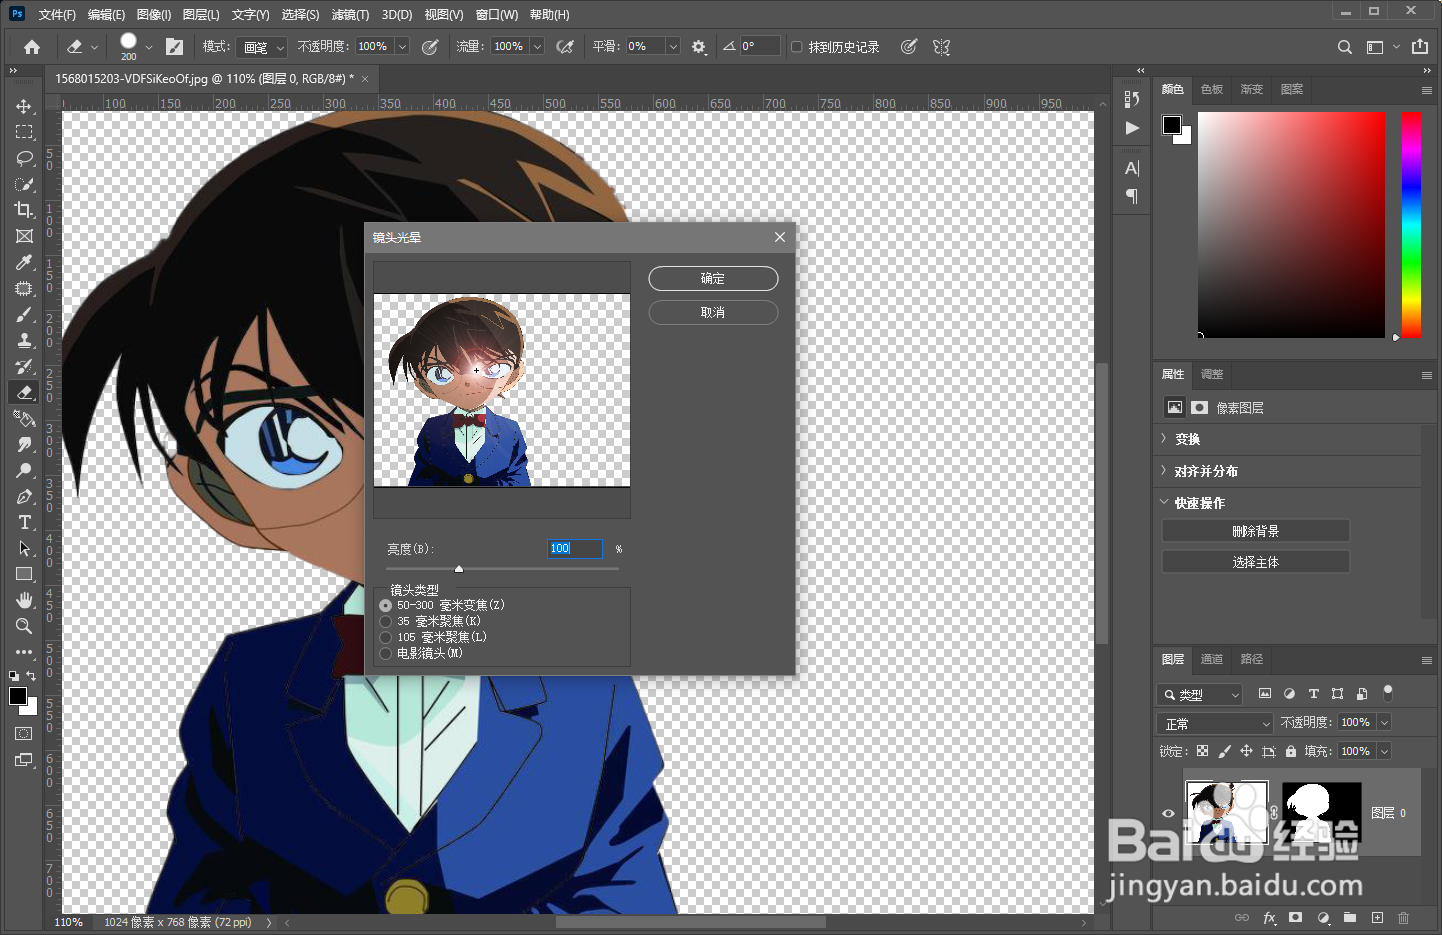Select 50-300 mm zoom lens type

coord(386,605)
